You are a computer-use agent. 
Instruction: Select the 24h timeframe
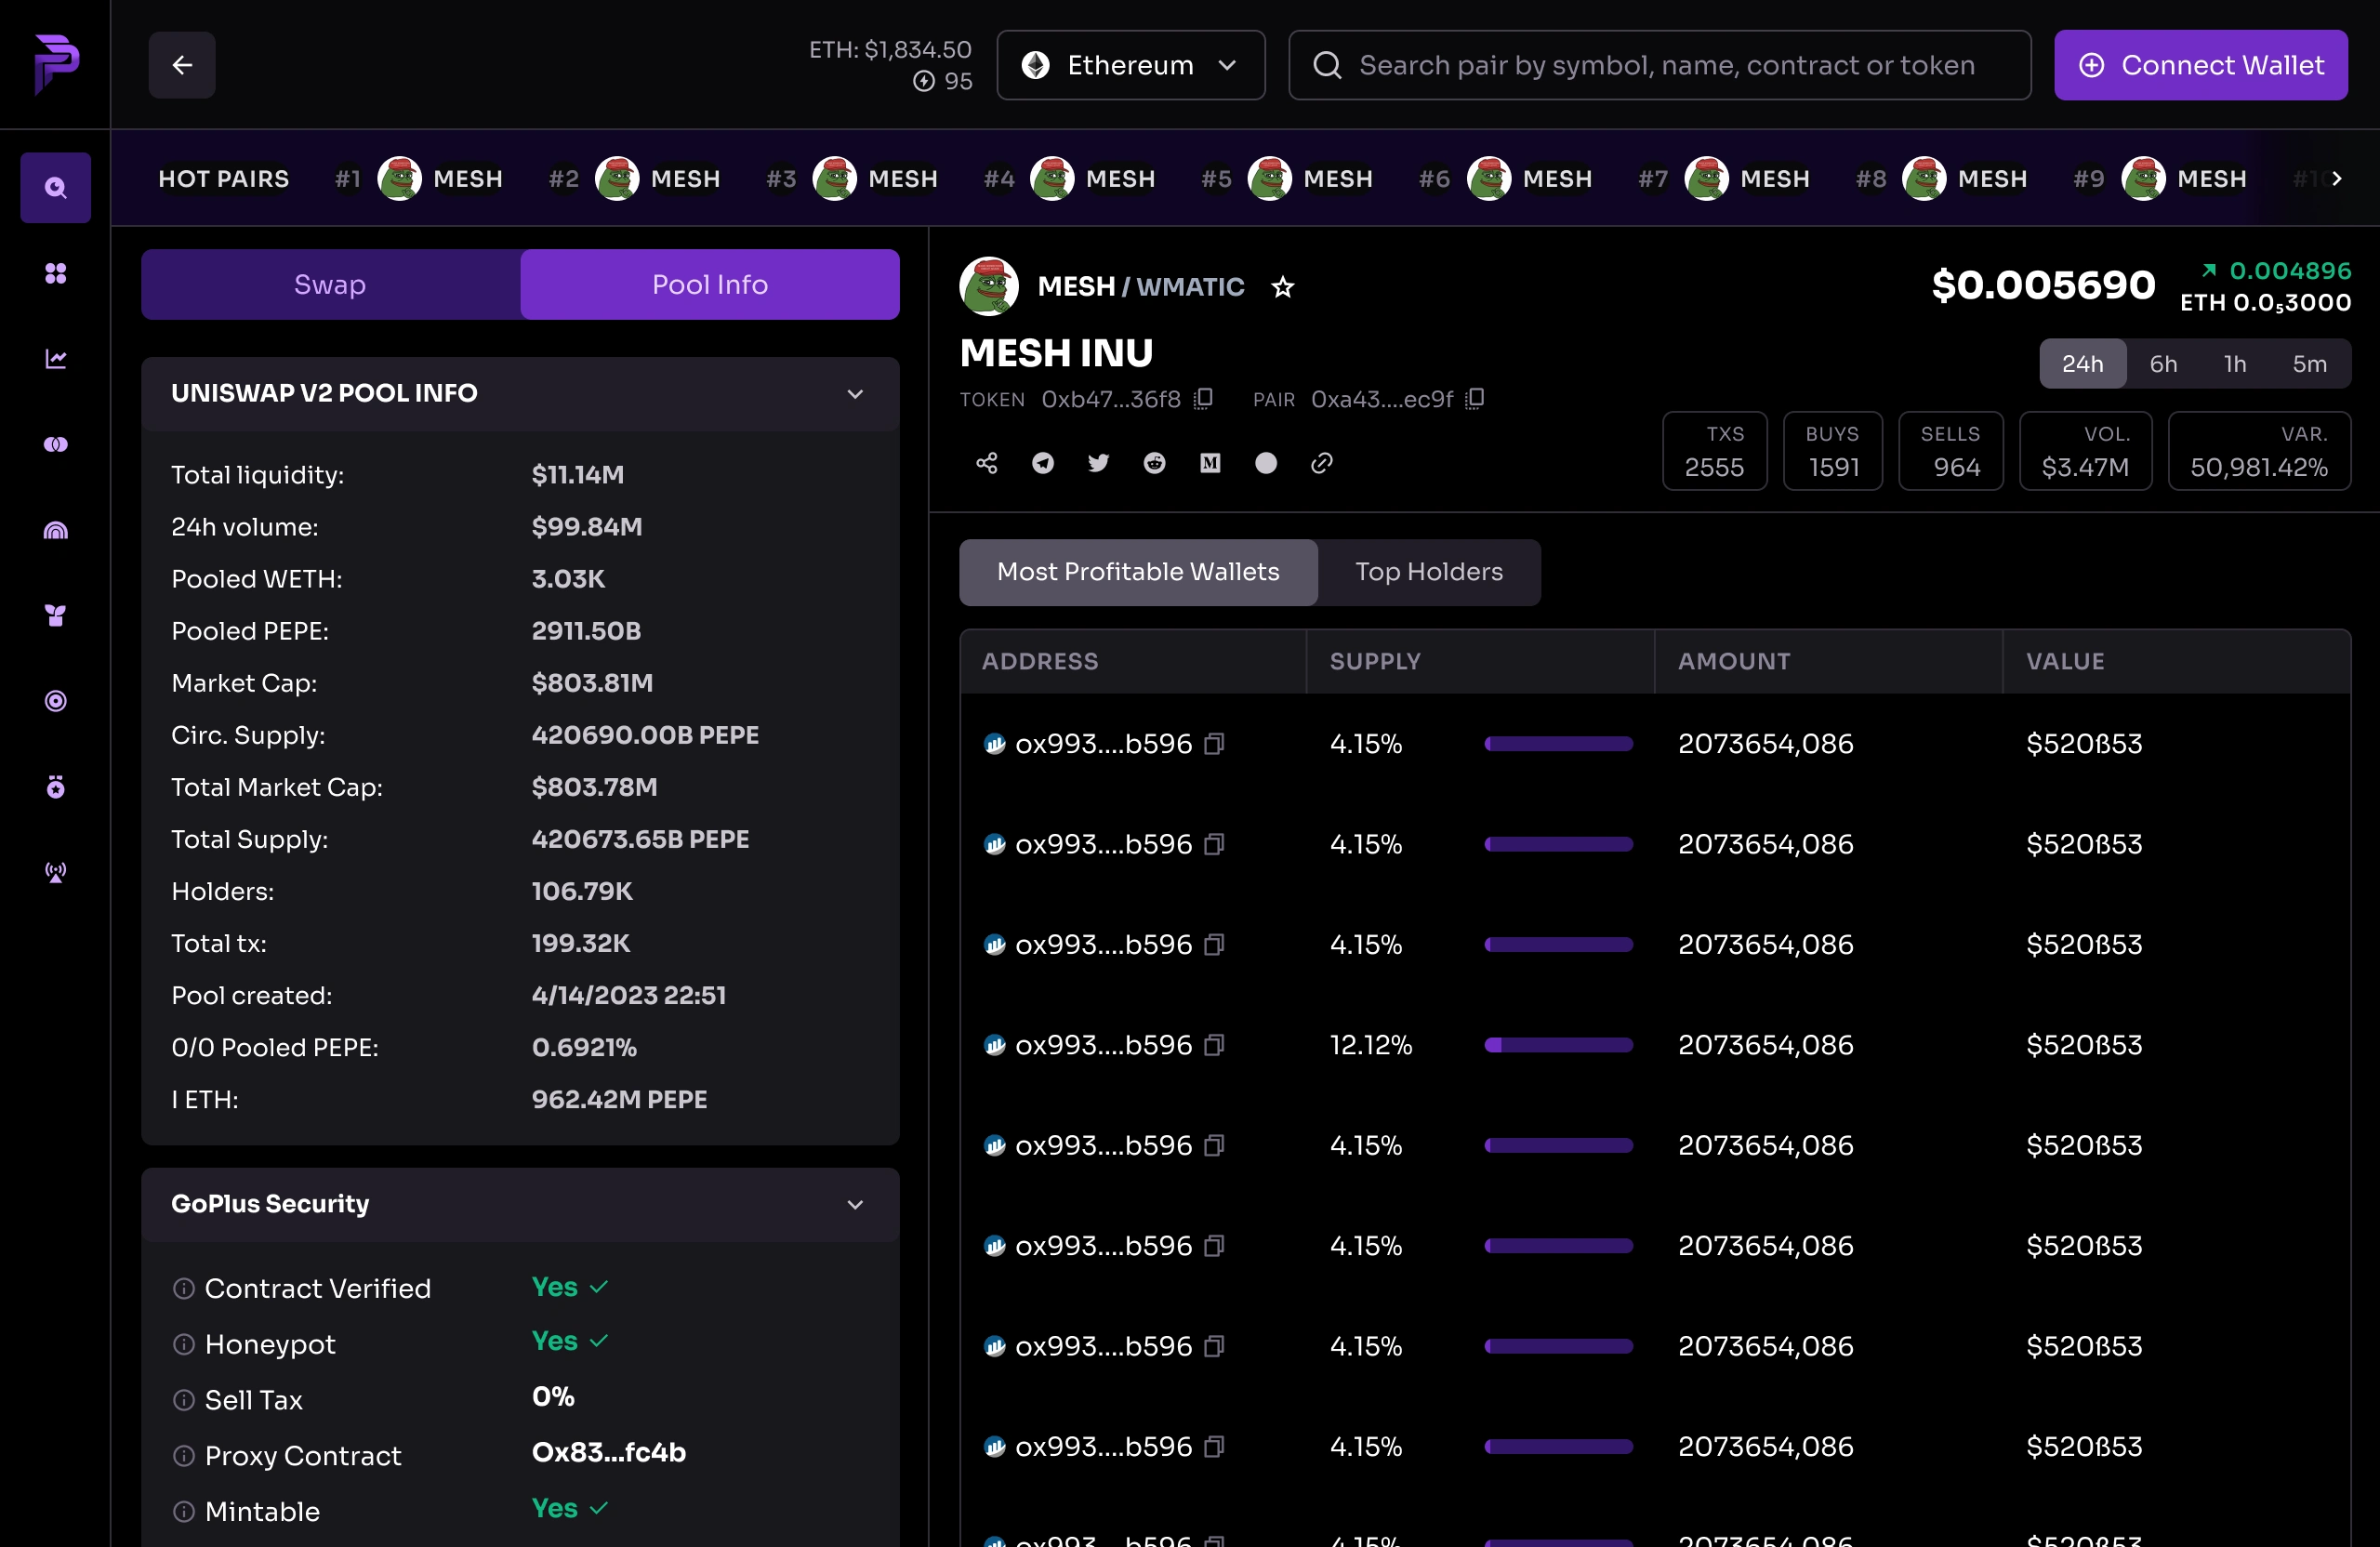point(2082,364)
